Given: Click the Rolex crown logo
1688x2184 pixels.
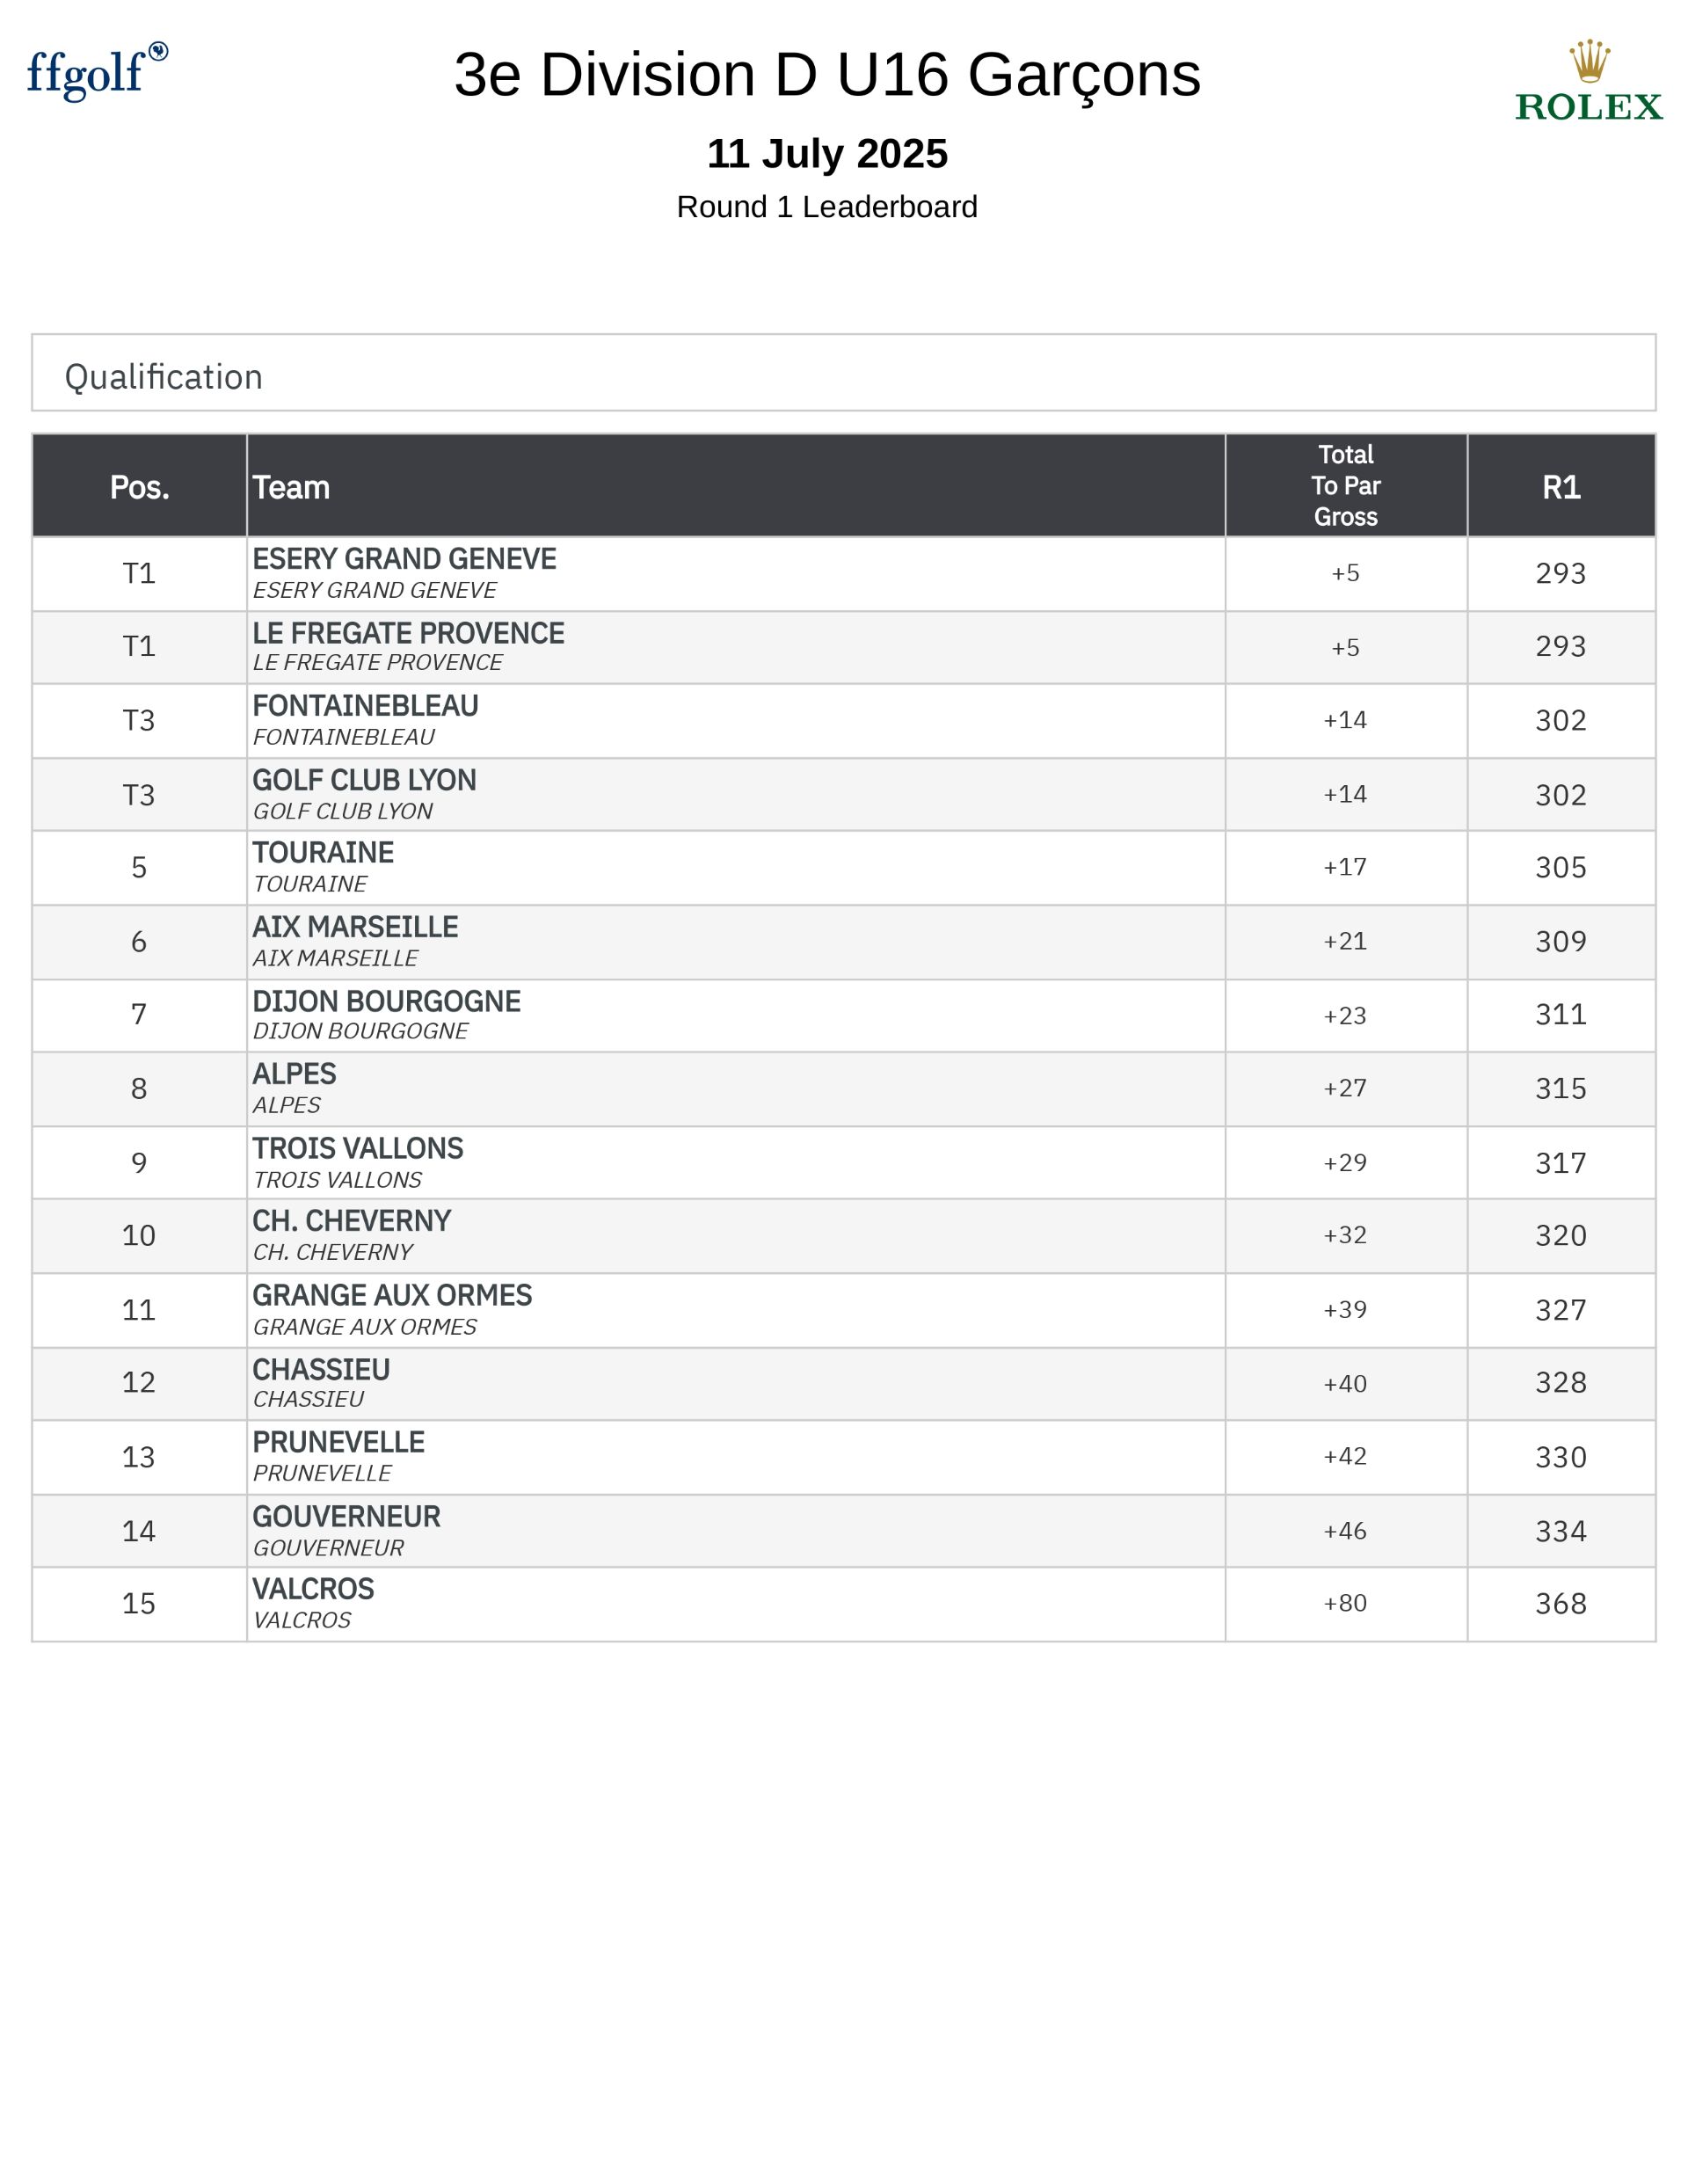Looking at the screenshot, I should tap(1588, 81).
